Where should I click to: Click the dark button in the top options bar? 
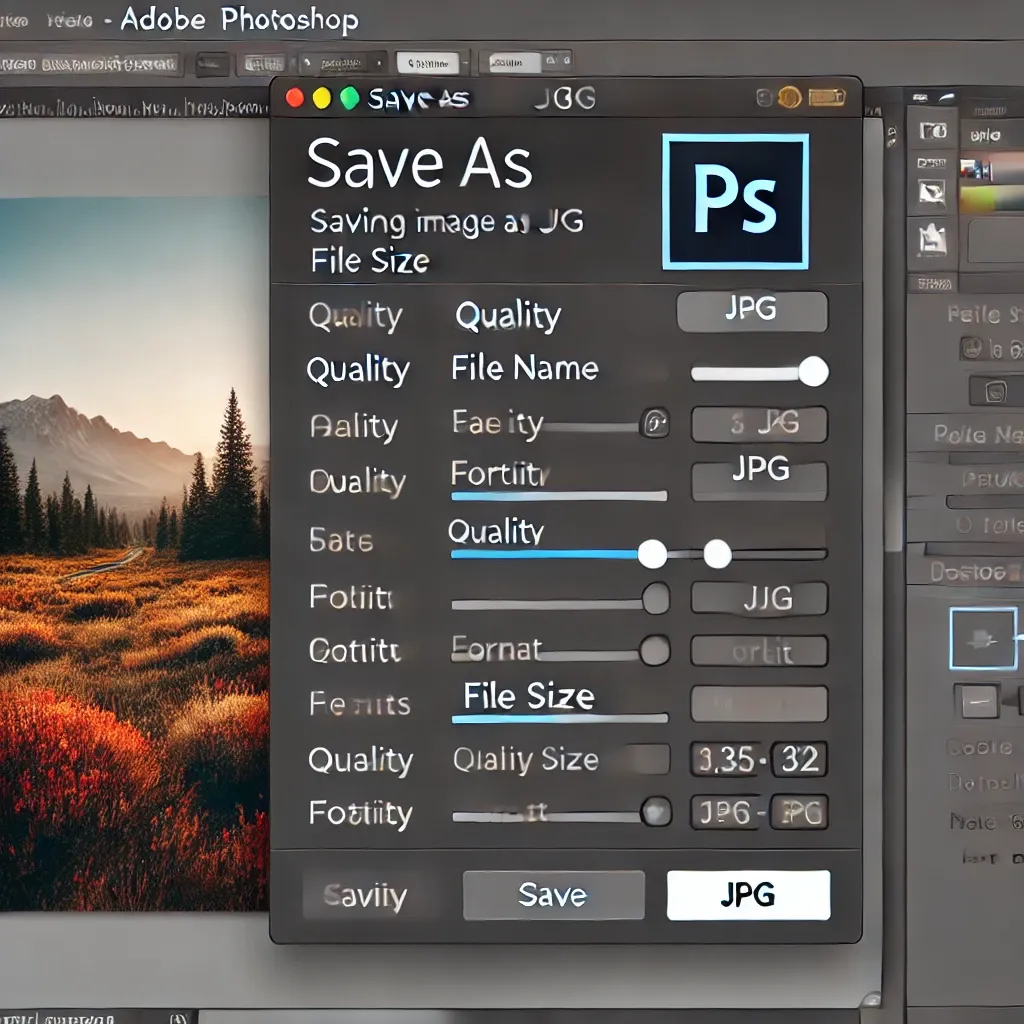pyautogui.click(x=213, y=64)
